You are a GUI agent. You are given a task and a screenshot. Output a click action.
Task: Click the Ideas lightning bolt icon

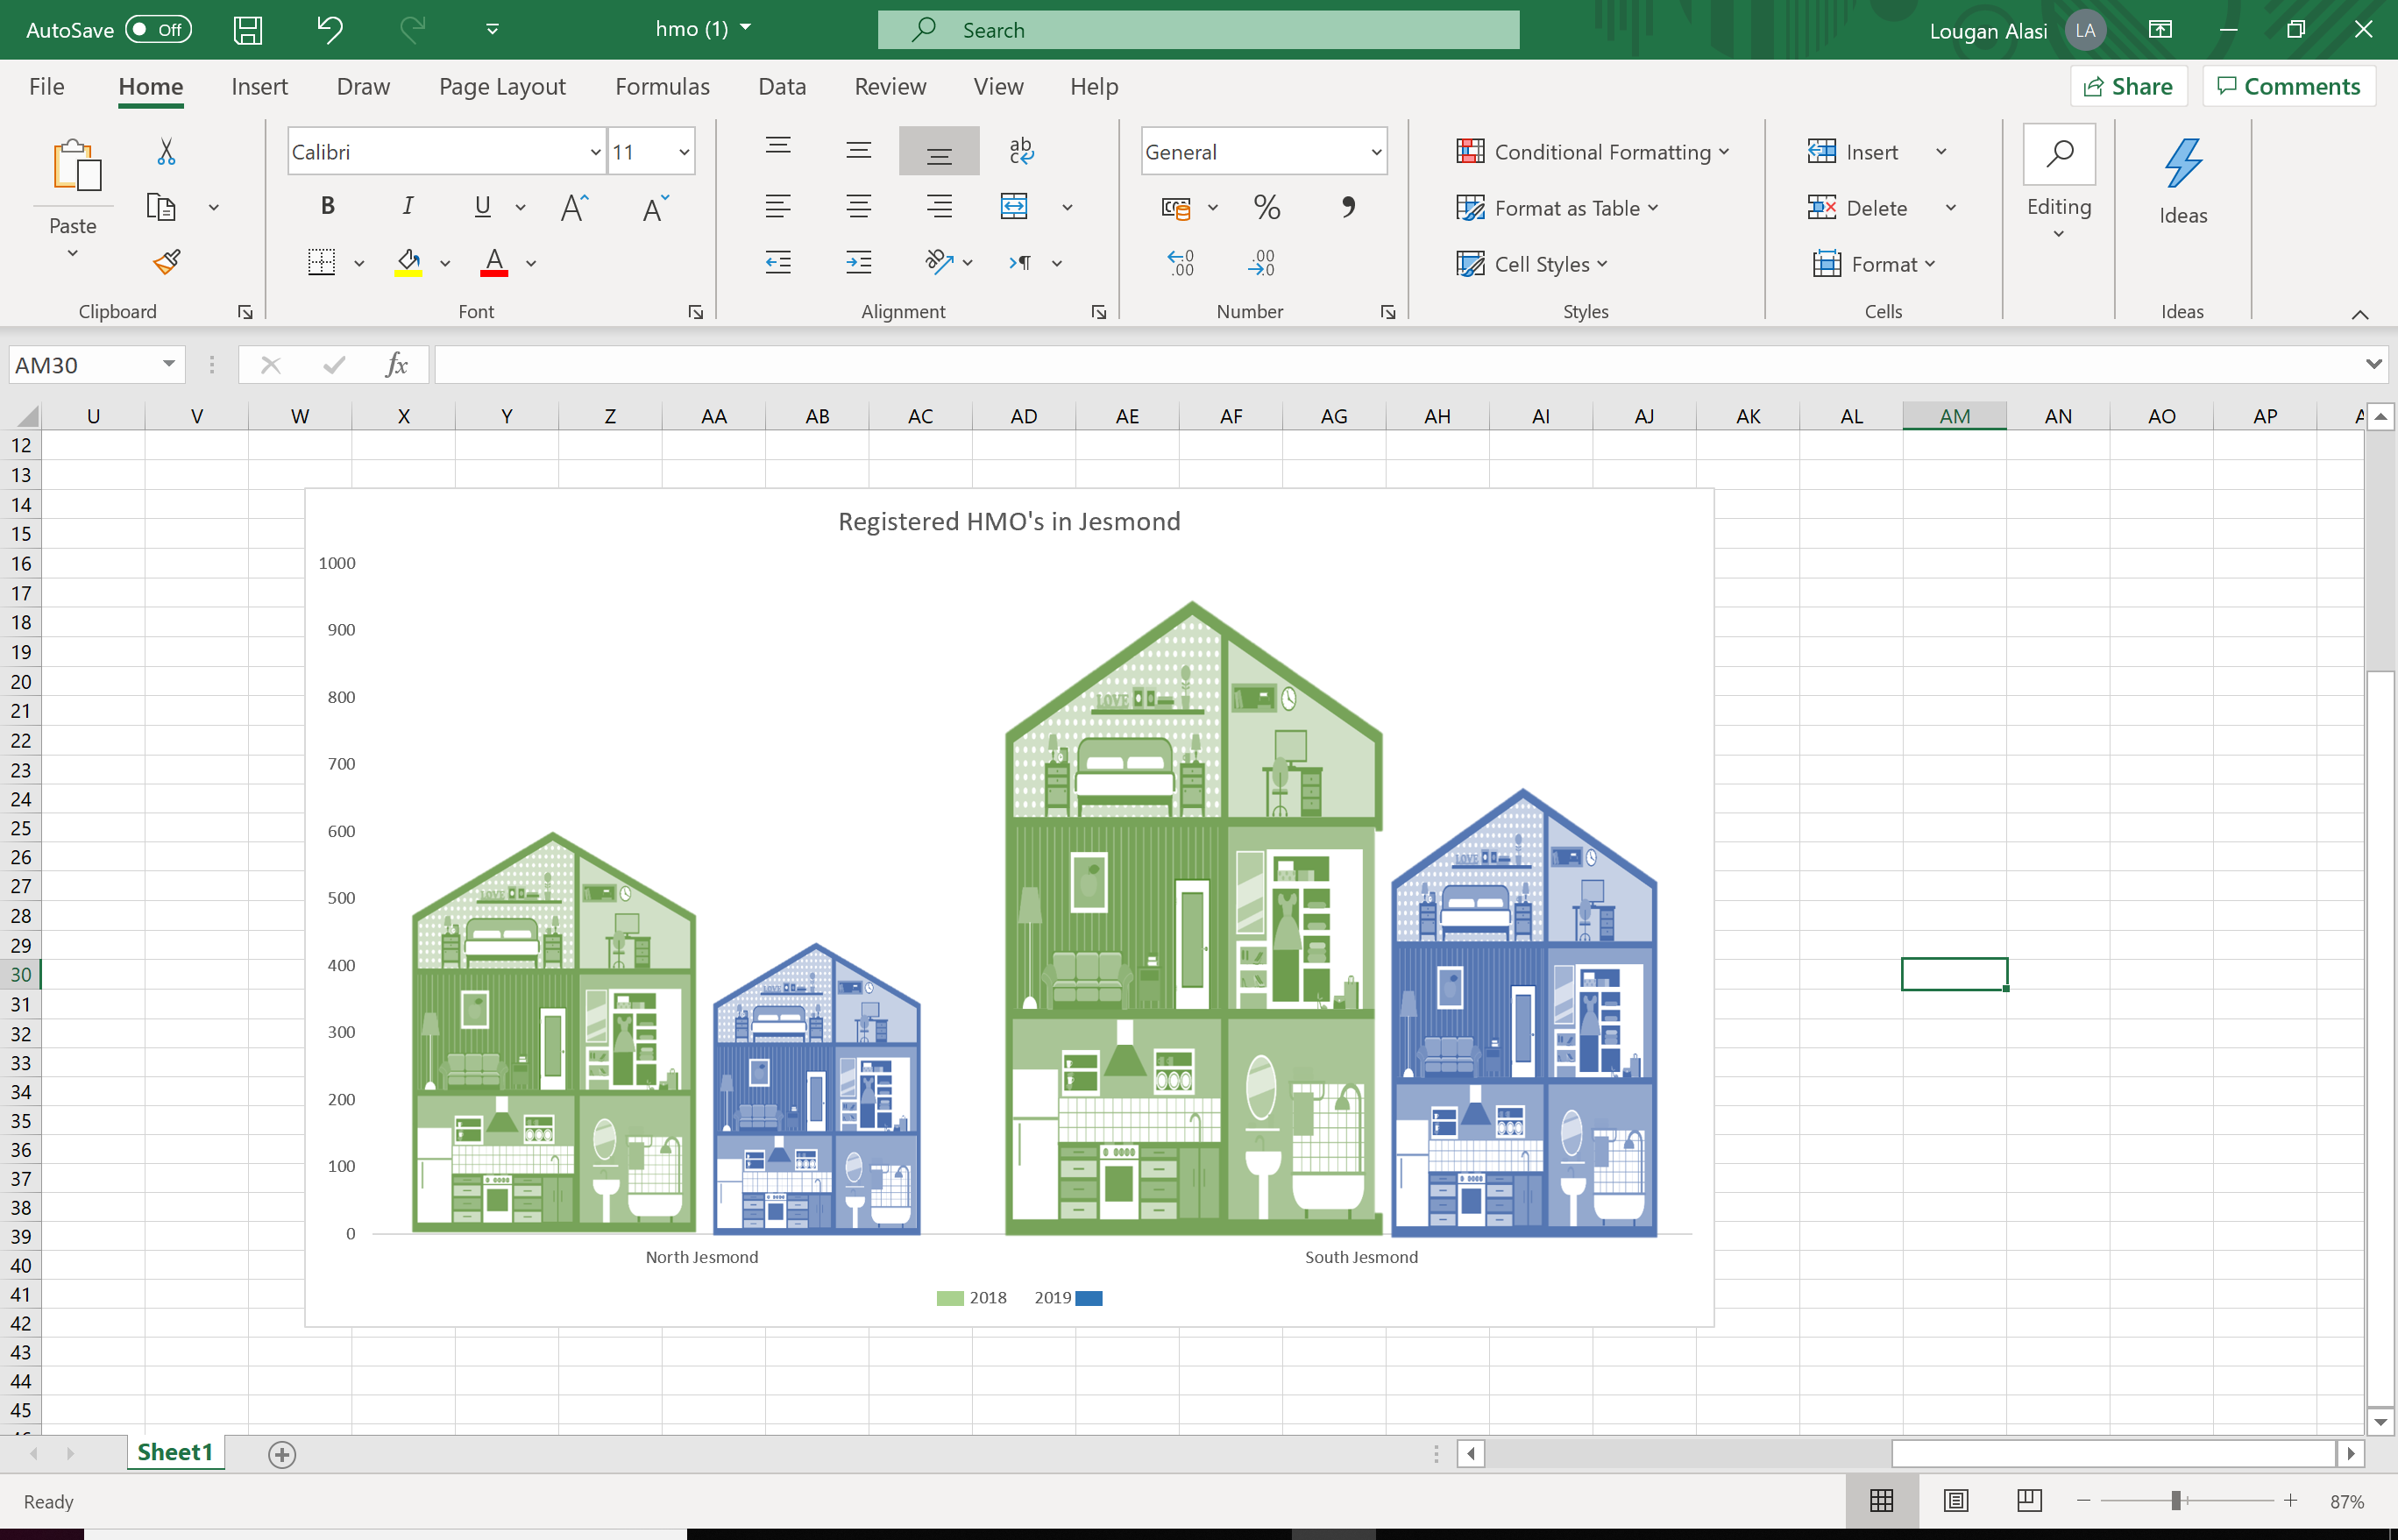coord(2182,164)
